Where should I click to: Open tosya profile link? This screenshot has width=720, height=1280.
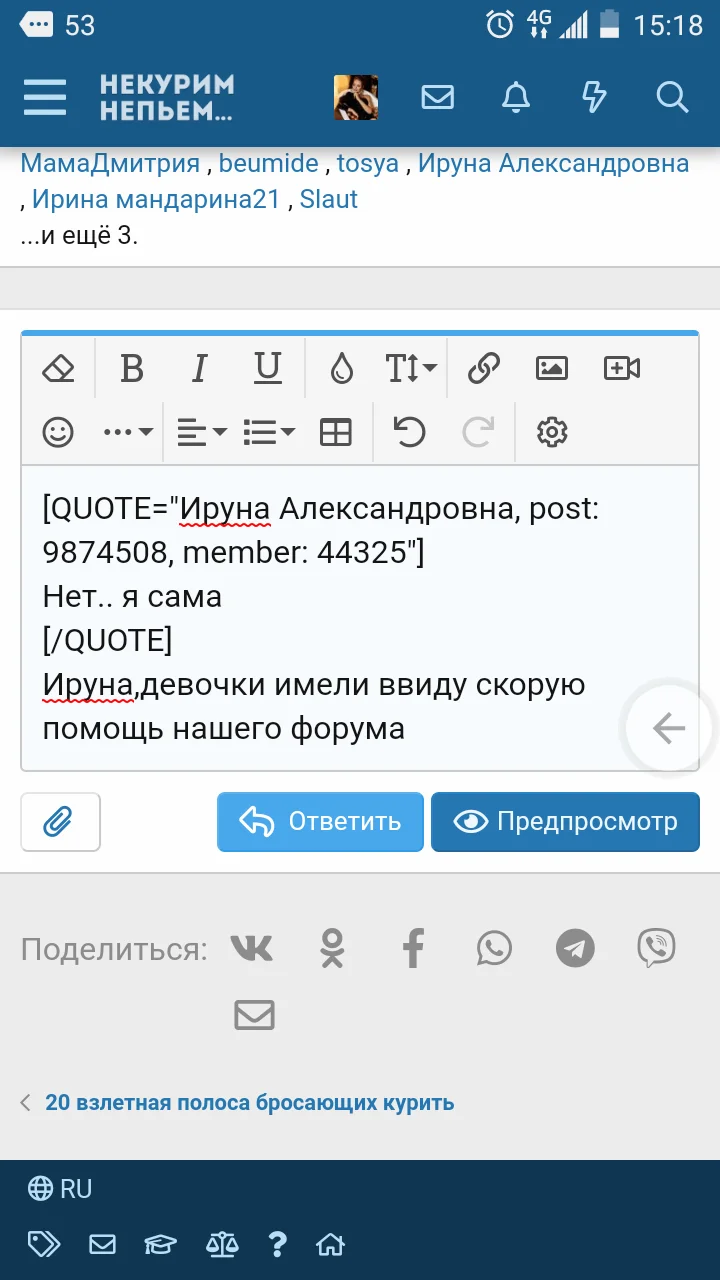368,164
